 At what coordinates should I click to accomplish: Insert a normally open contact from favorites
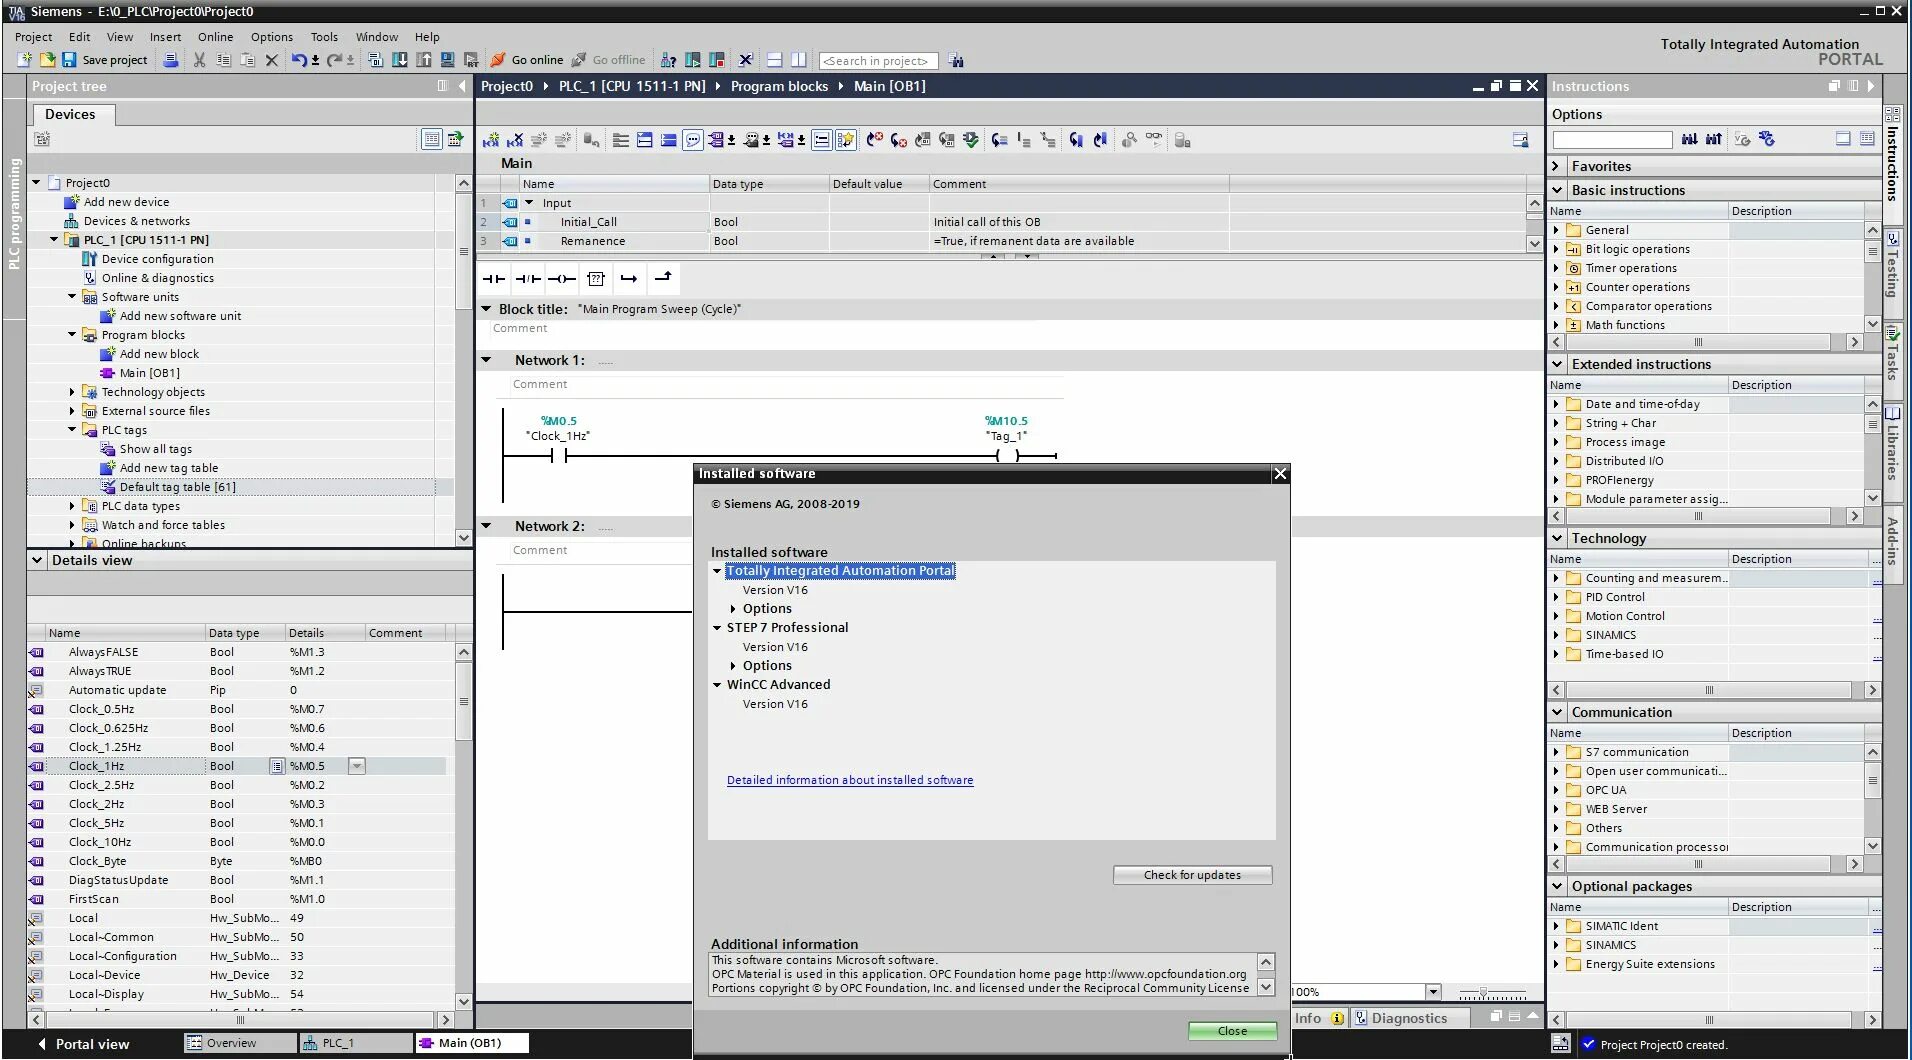494,279
